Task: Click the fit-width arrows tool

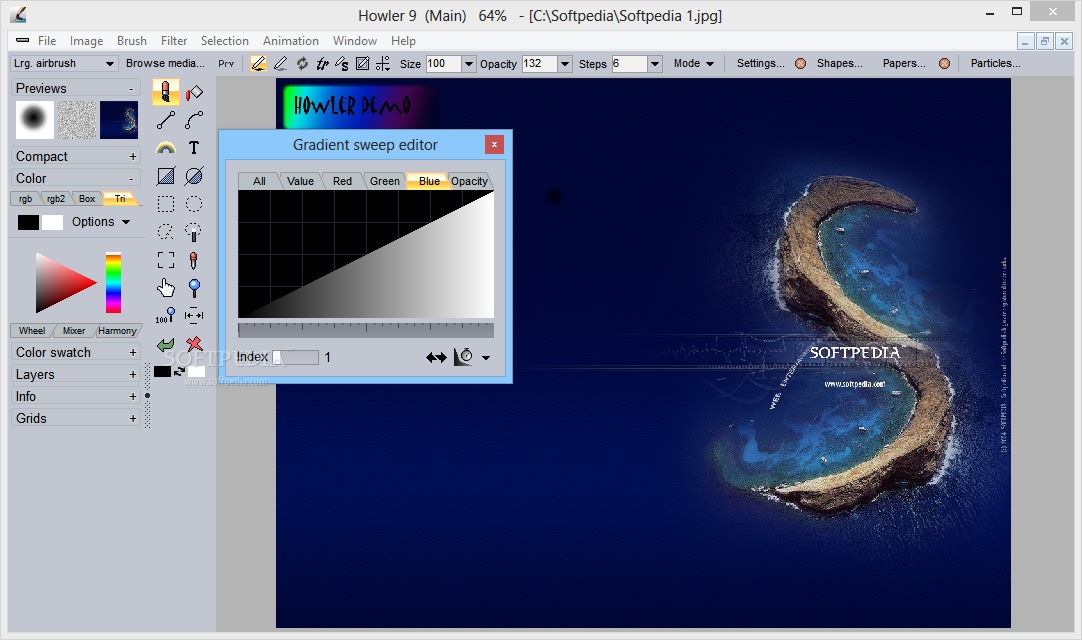Action: pyautogui.click(x=194, y=316)
